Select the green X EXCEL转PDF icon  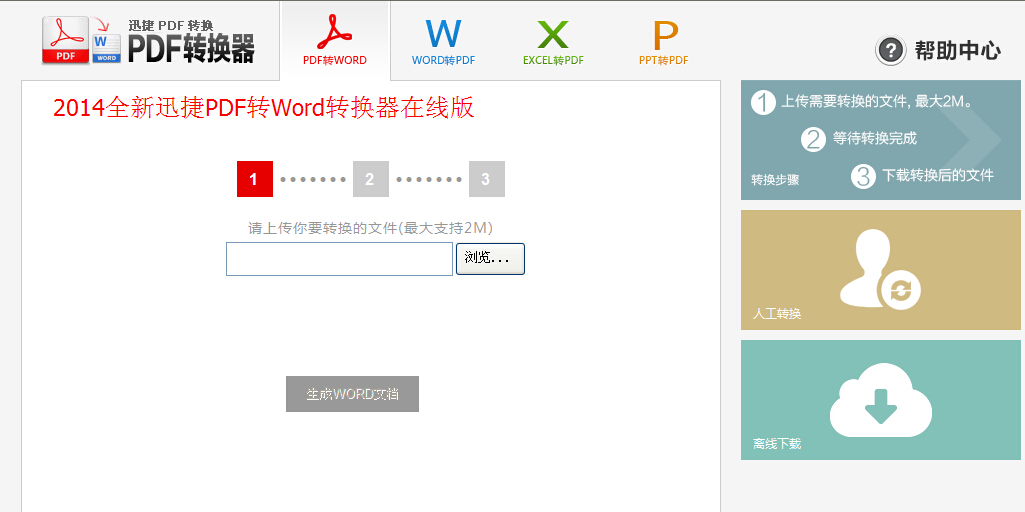(553, 35)
